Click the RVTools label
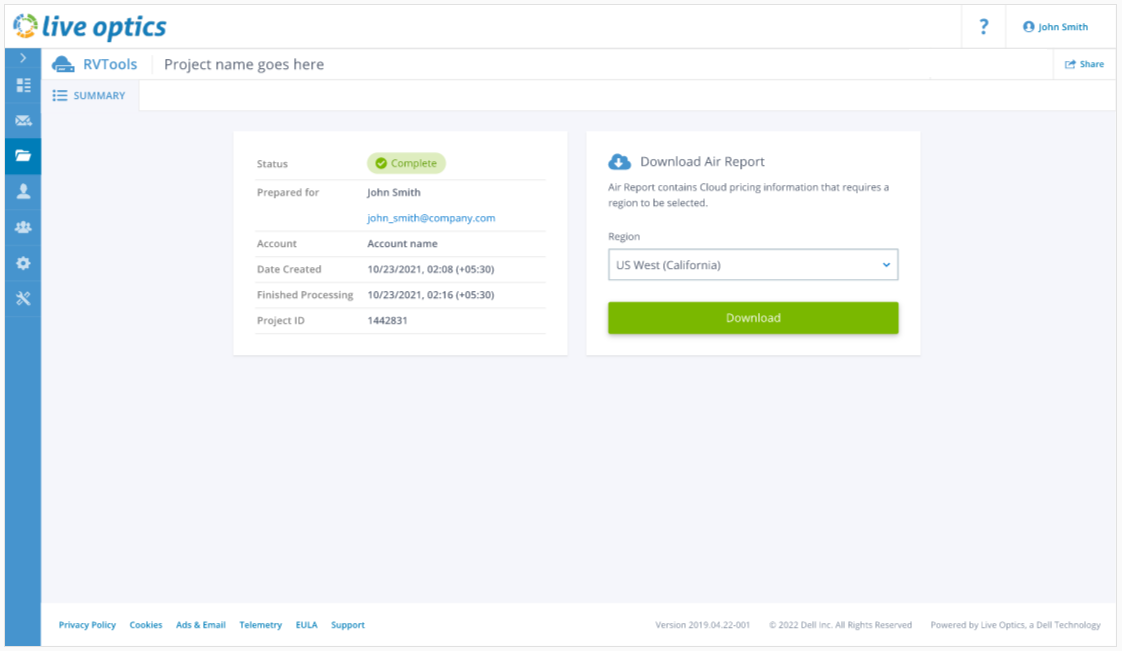 [109, 64]
